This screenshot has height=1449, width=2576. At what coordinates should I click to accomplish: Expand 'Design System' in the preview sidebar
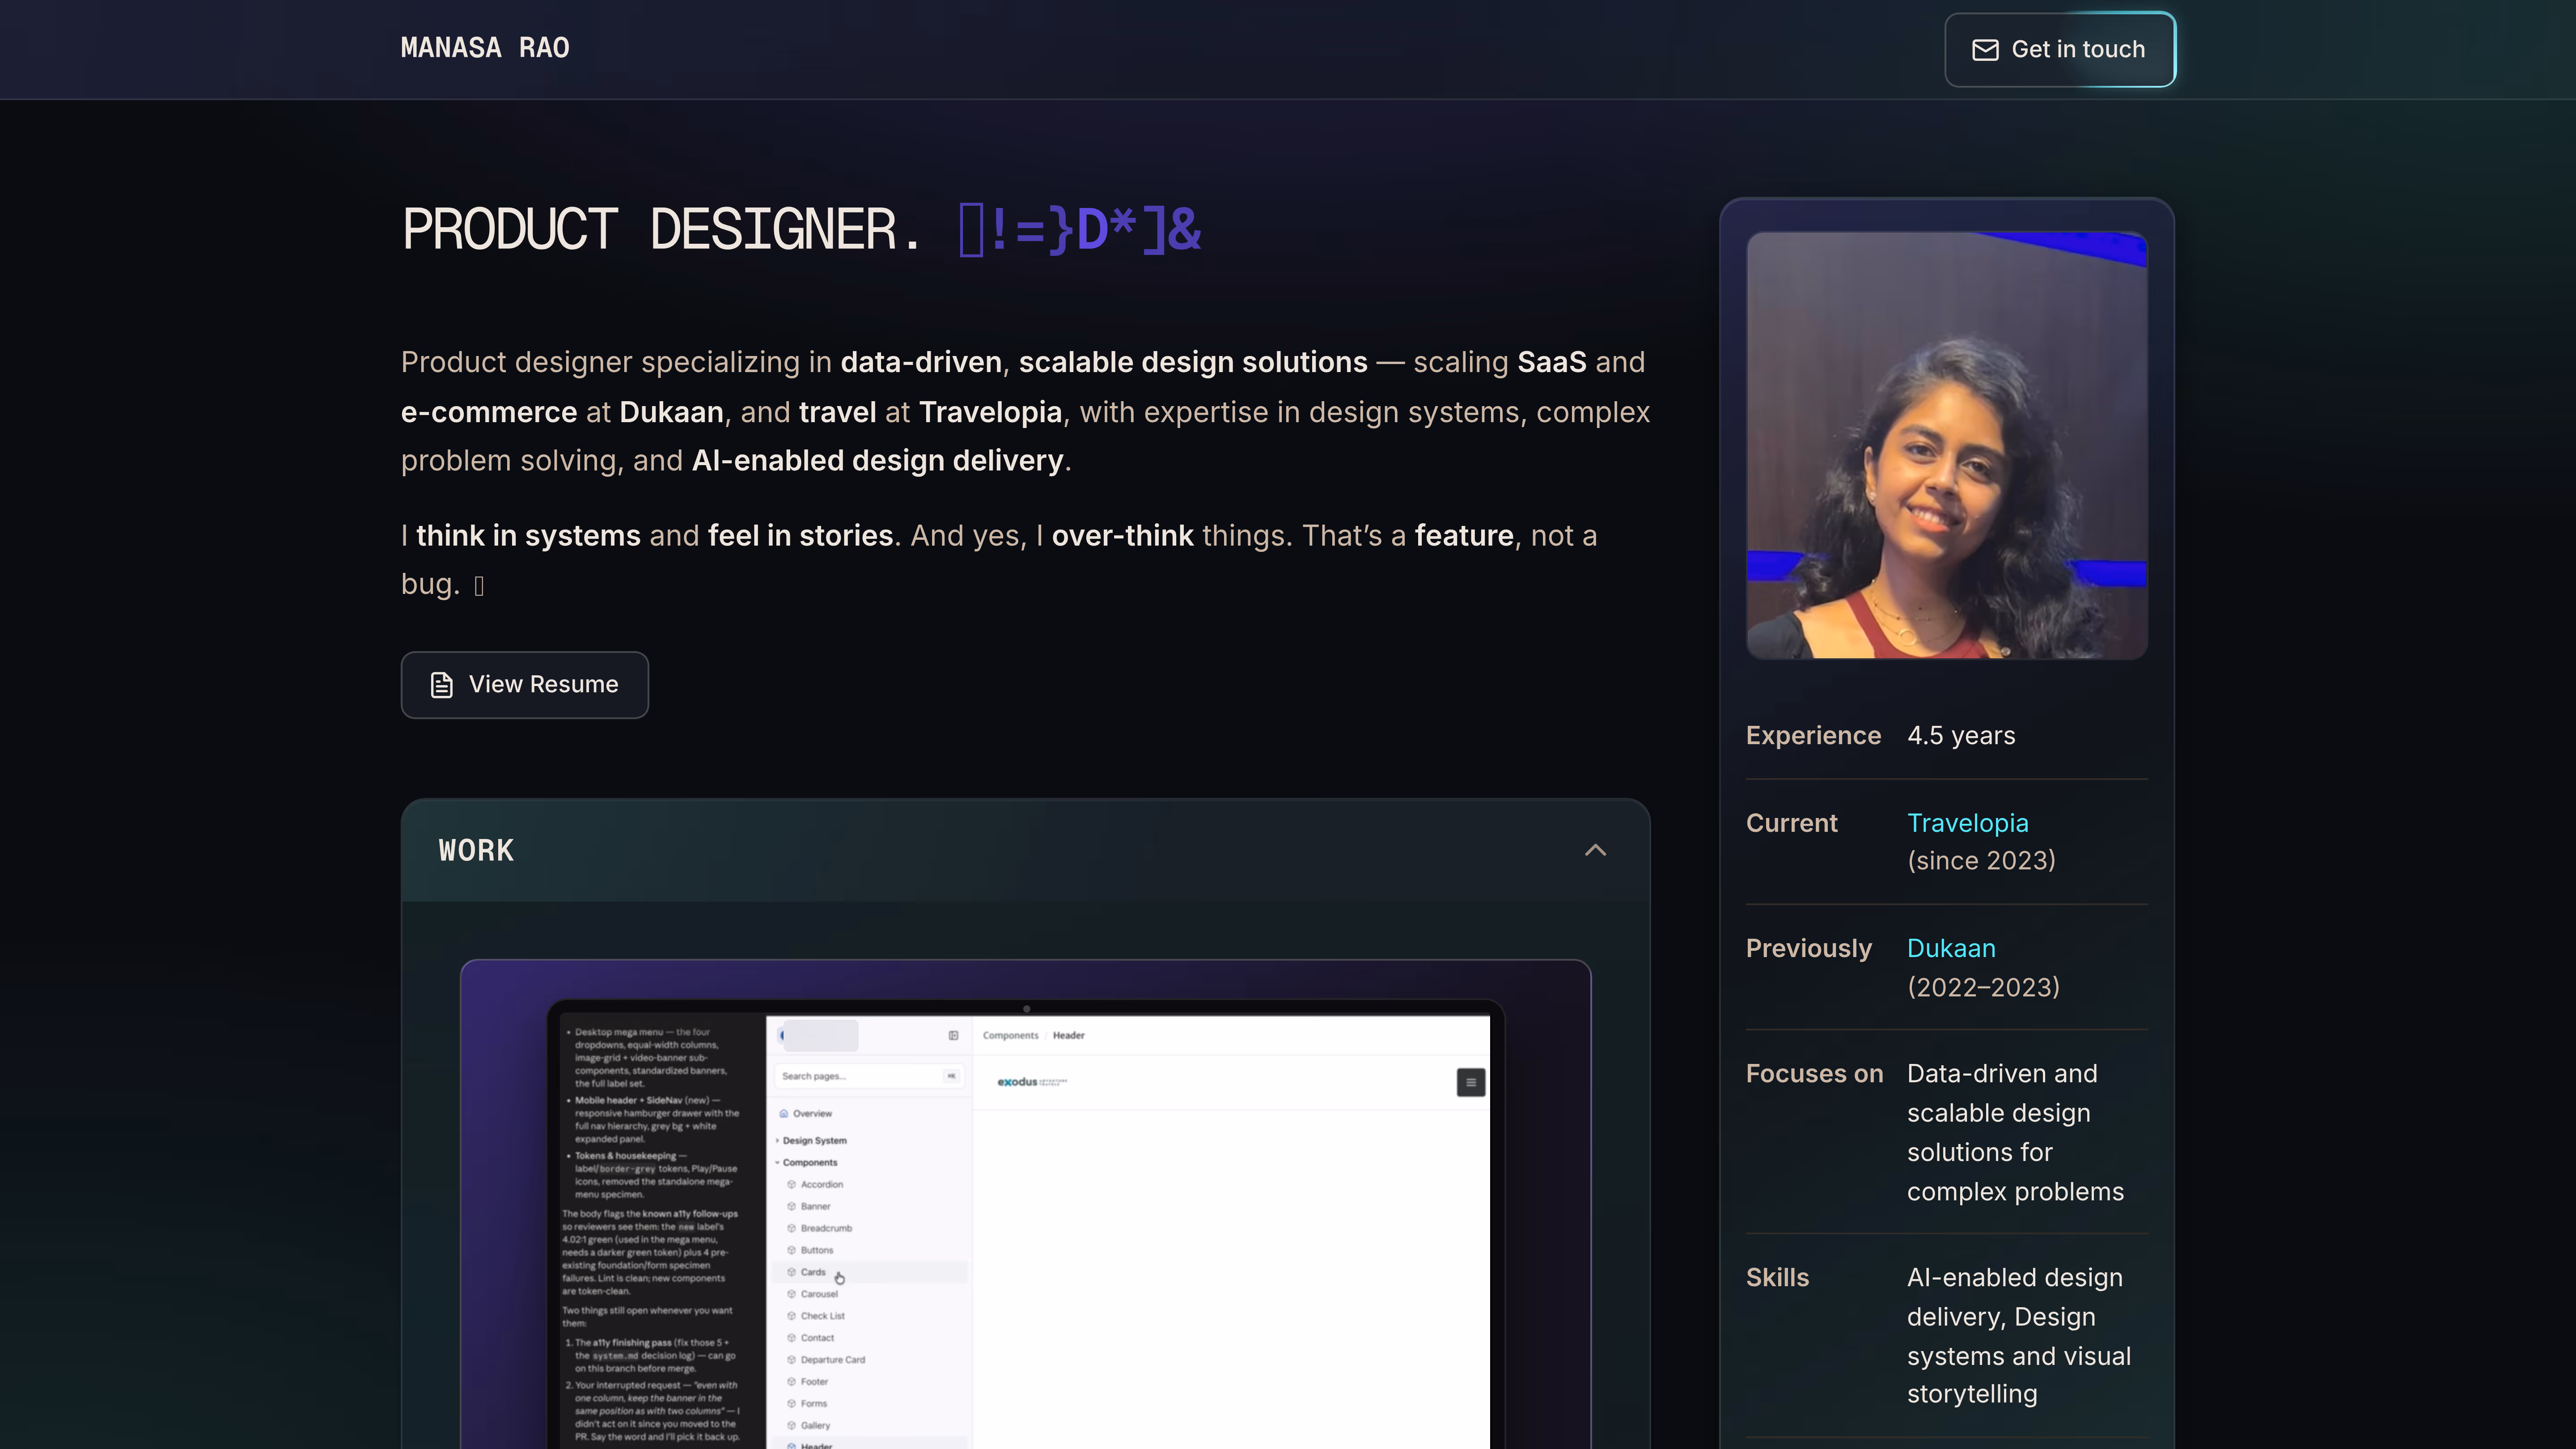pos(814,1140)
